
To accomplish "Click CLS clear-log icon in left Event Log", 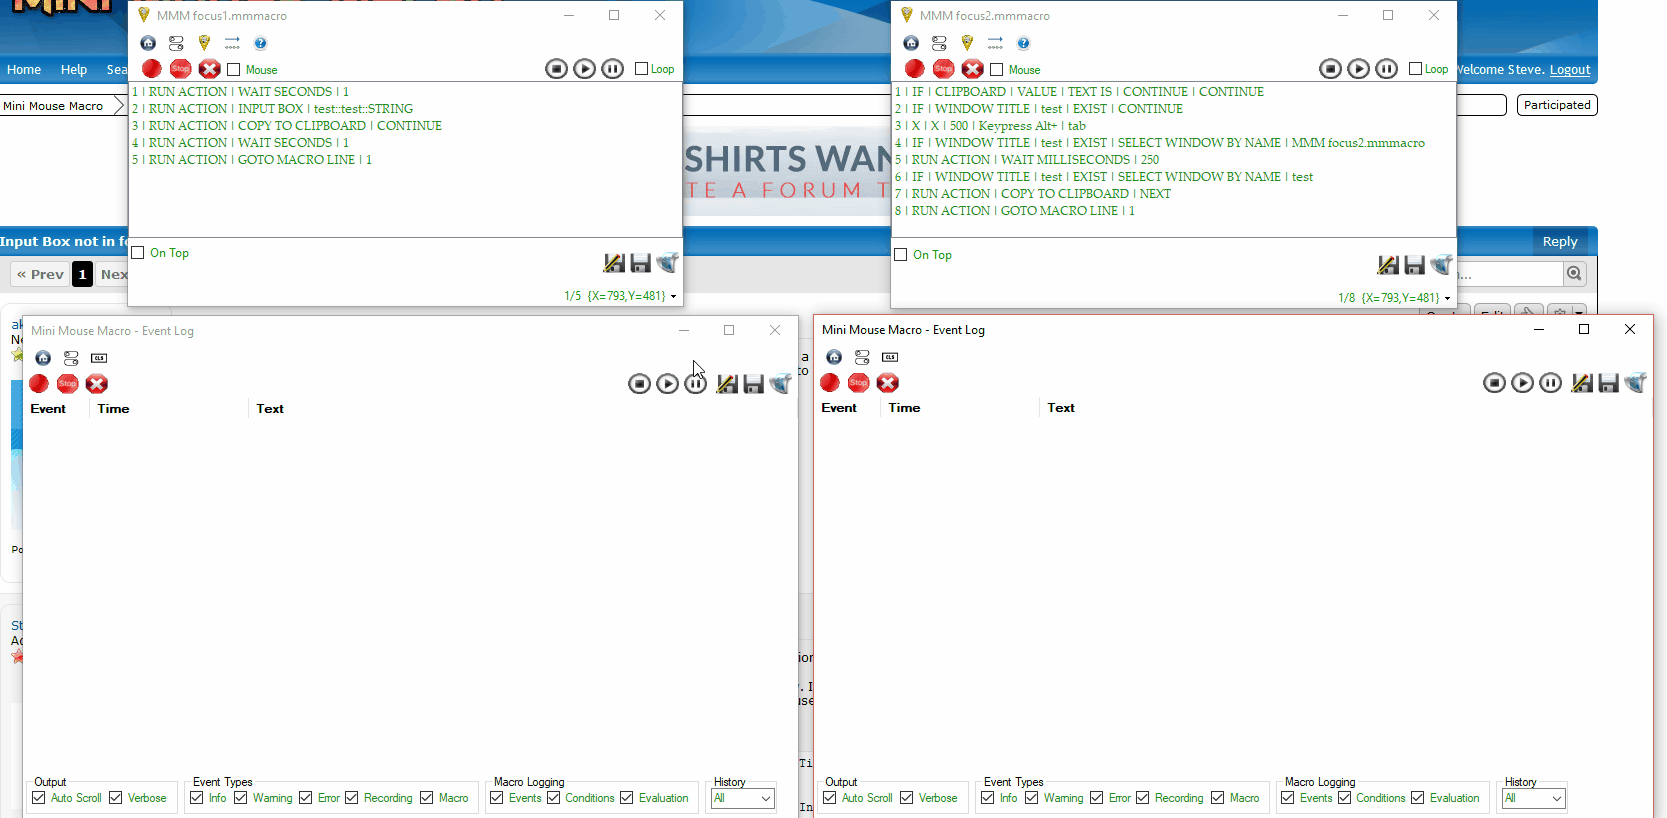I will pos(99,358).
